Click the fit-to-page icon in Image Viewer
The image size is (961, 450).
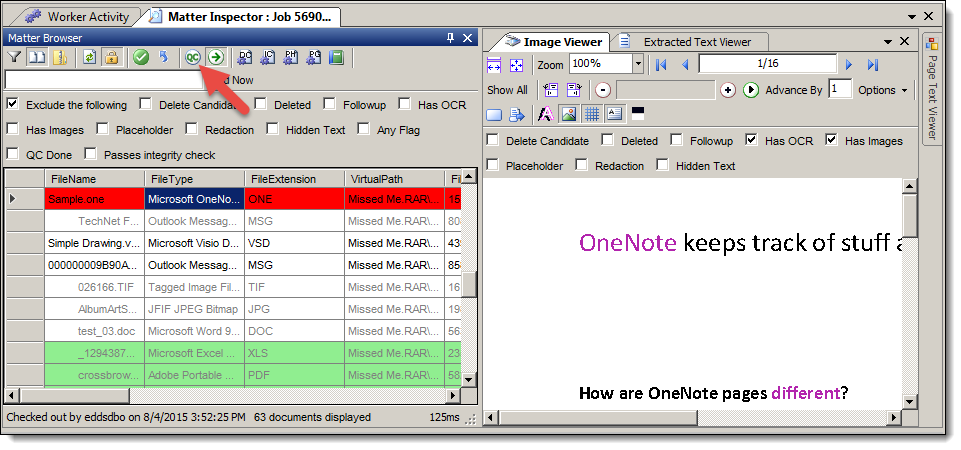(516, 64)
